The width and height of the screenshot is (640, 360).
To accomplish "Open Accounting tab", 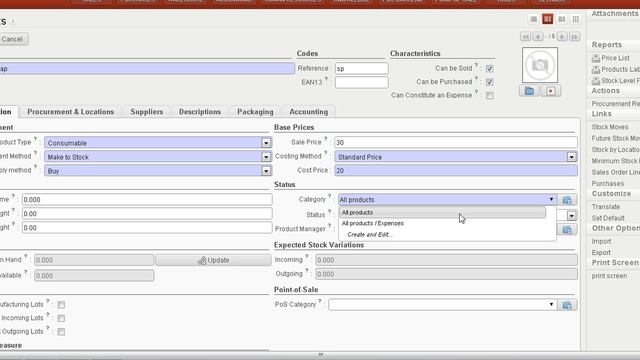I will coord(309,111).
